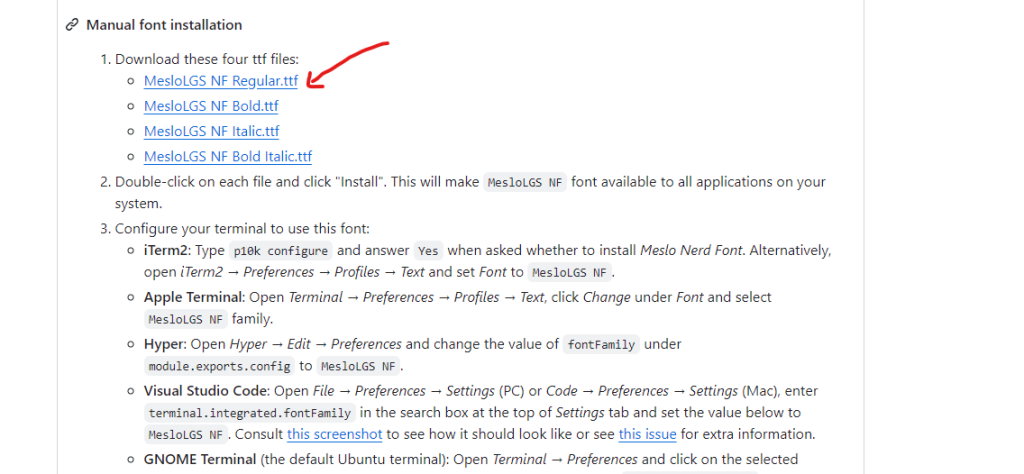Click the bold "Hyper" label
Image resolution: width=1024 pixels, height=474 pixels.
point(163,344)
